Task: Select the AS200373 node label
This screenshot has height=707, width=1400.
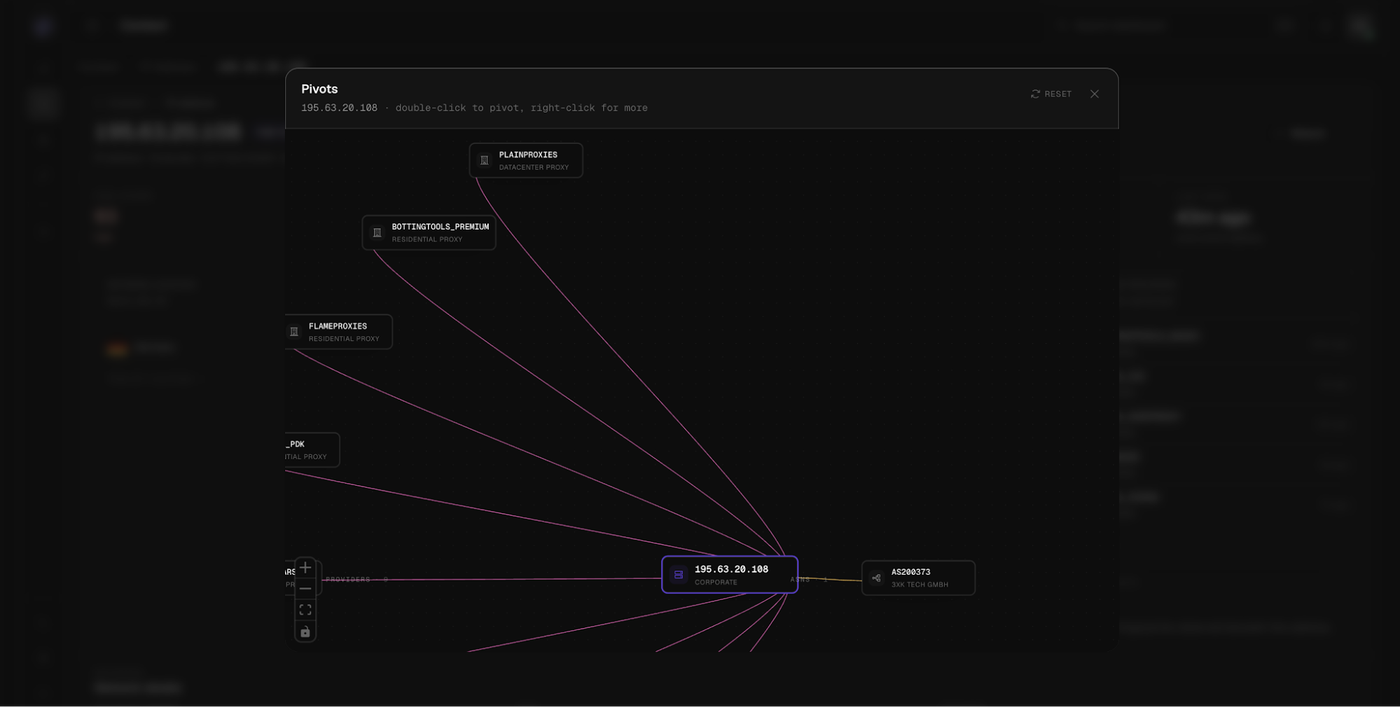Action: click(x=911, y=572)
